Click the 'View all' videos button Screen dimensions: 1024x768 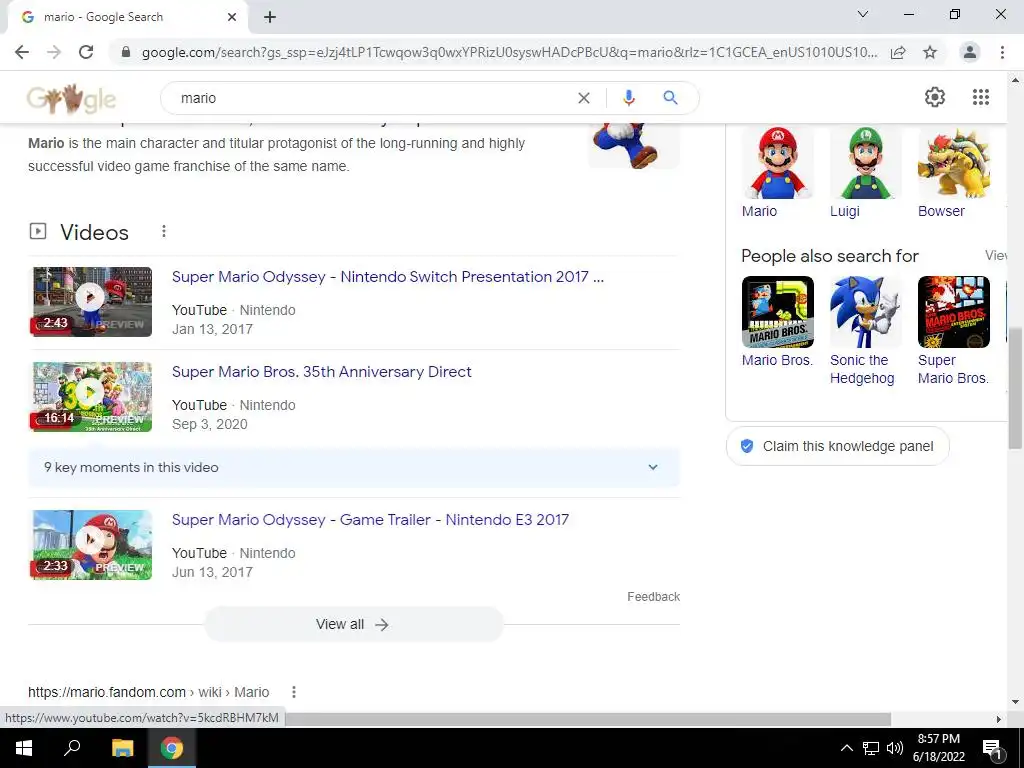tap(353, 624)
